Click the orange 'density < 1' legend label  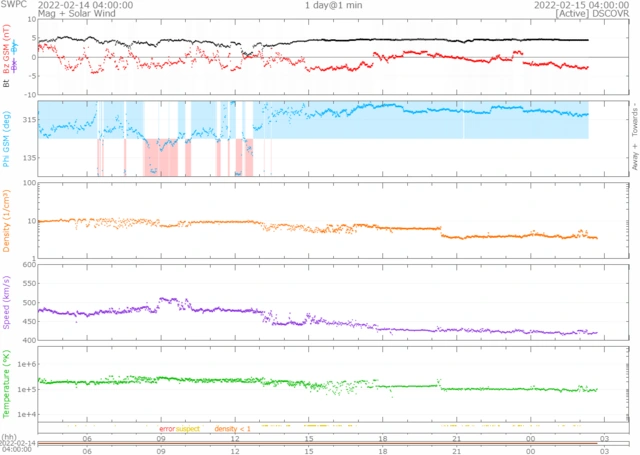pyautogui.click(x=234, y=428)
